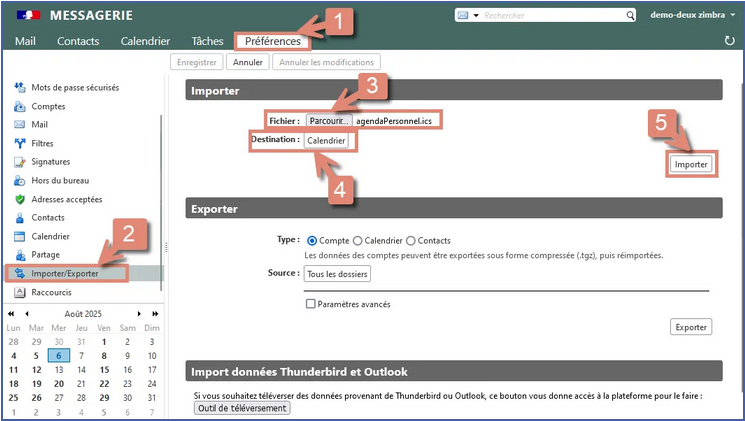The width and height of the screenshot is (745, 421).
Task: Open the Tous les dossiers source selector
Action: tap(337, 274)
